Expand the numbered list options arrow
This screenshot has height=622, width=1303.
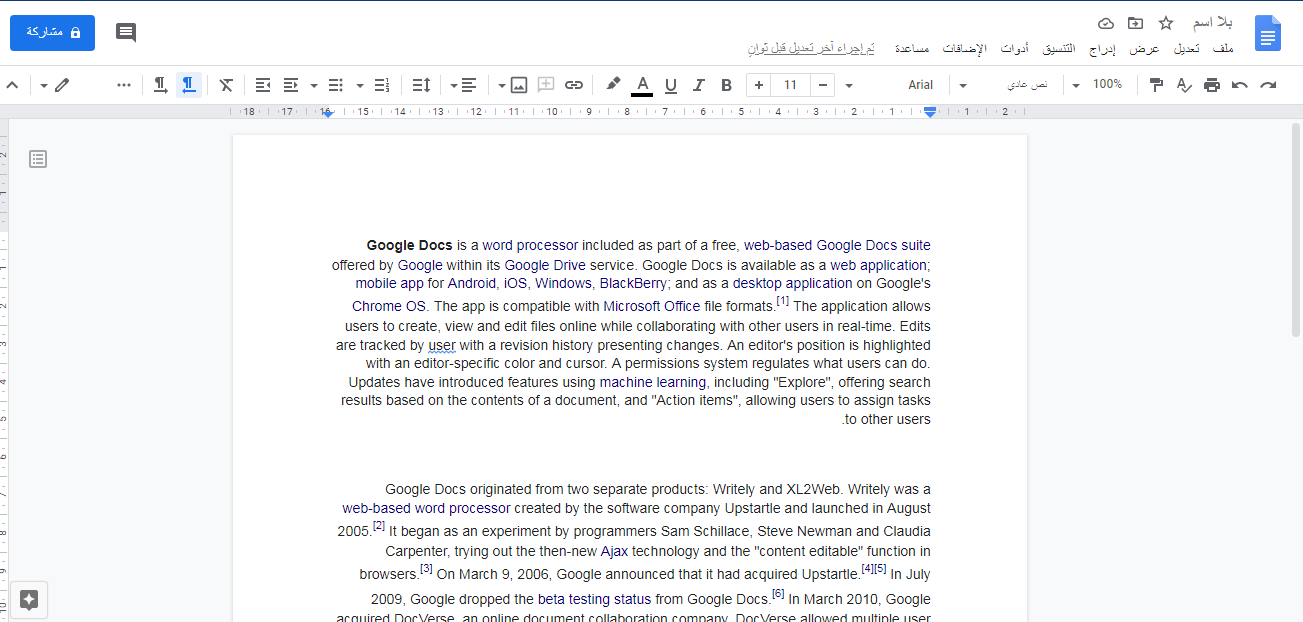point(360,85)
